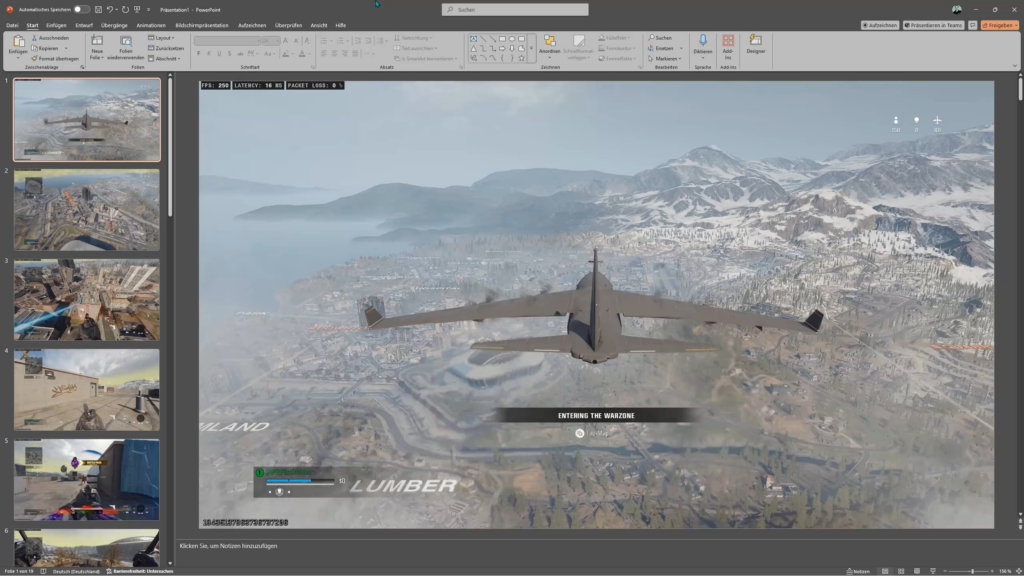This screenshot has width=1024, height=576.
Task: Click the Redo icon in quick access
Action: [x=125, y=10]
